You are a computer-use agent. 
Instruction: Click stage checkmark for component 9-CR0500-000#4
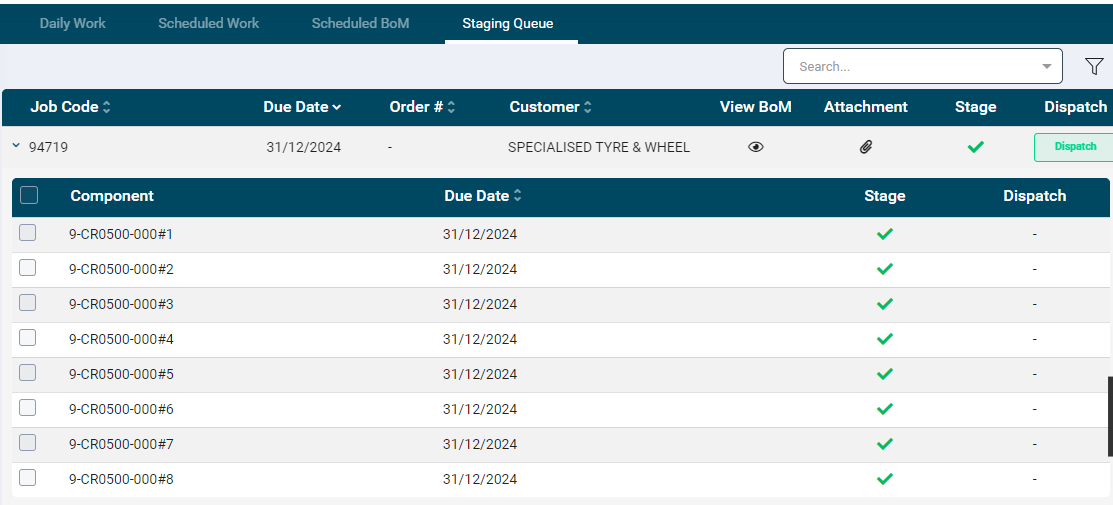[885, 339]
